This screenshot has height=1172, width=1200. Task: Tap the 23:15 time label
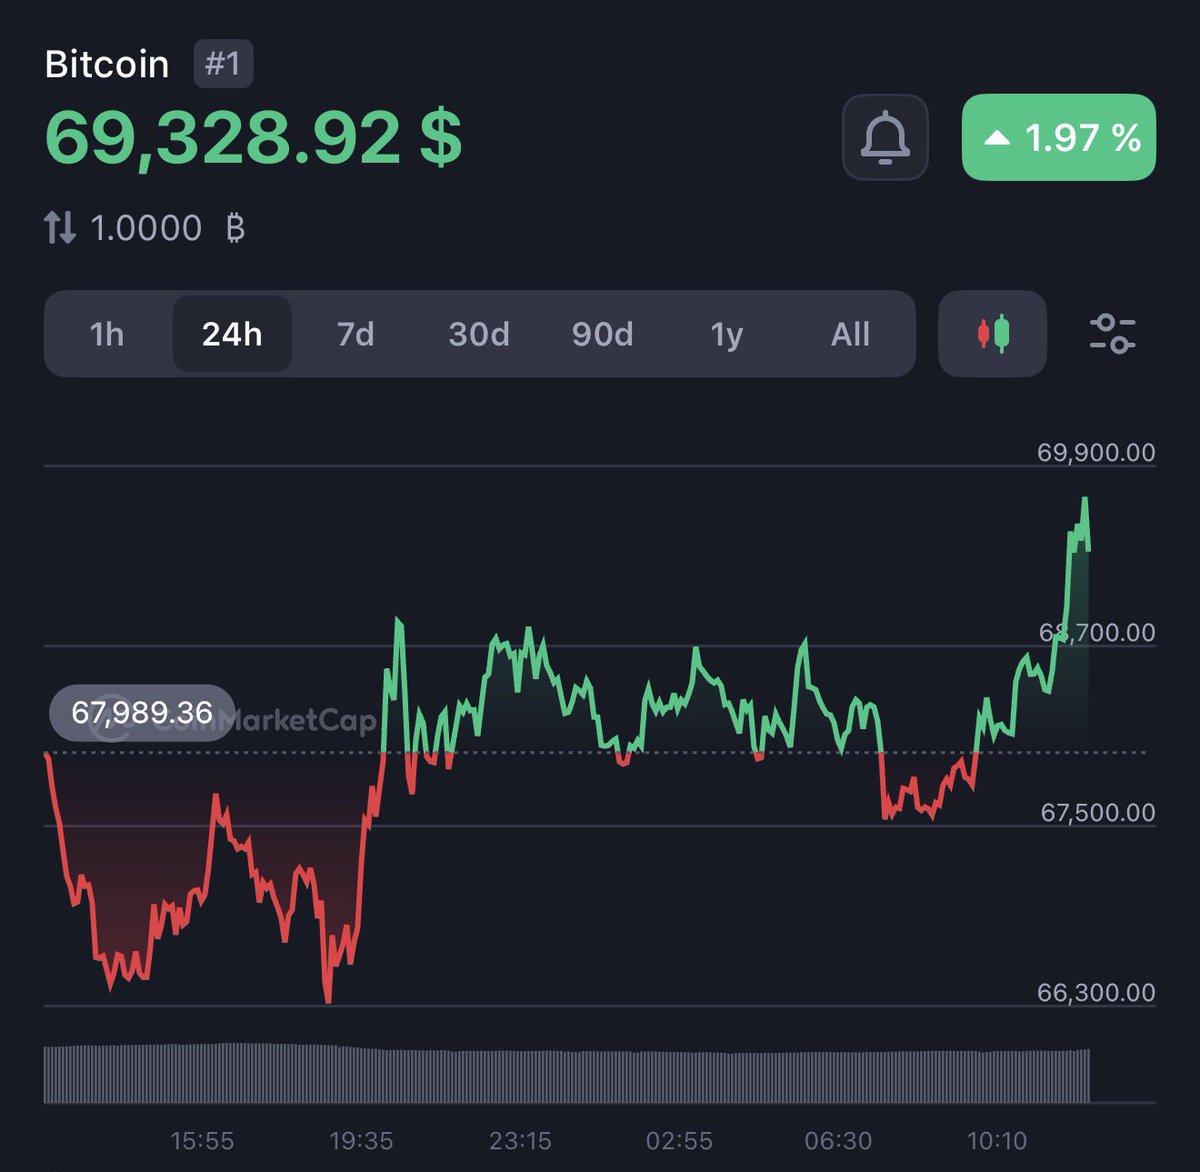[x=520, y=1140]
